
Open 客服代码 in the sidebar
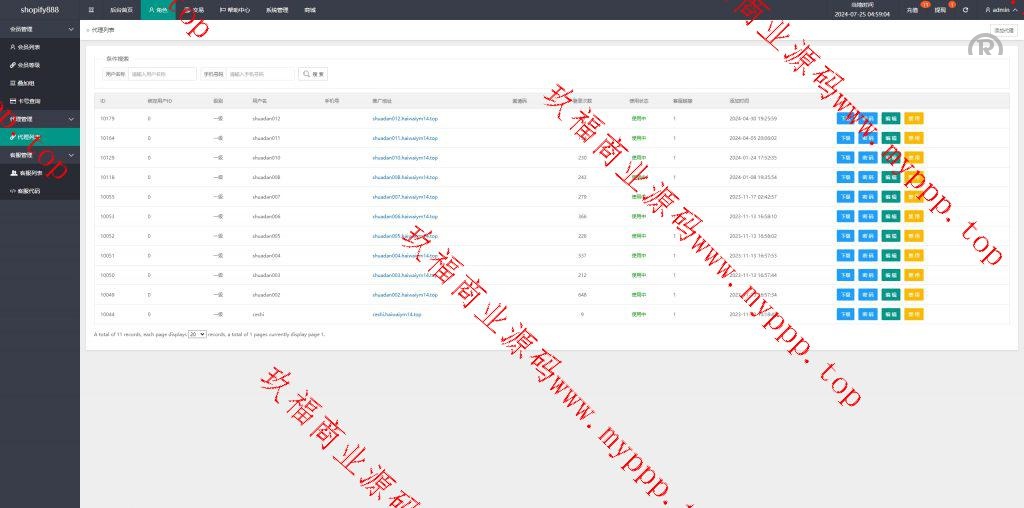pos(29,190)
